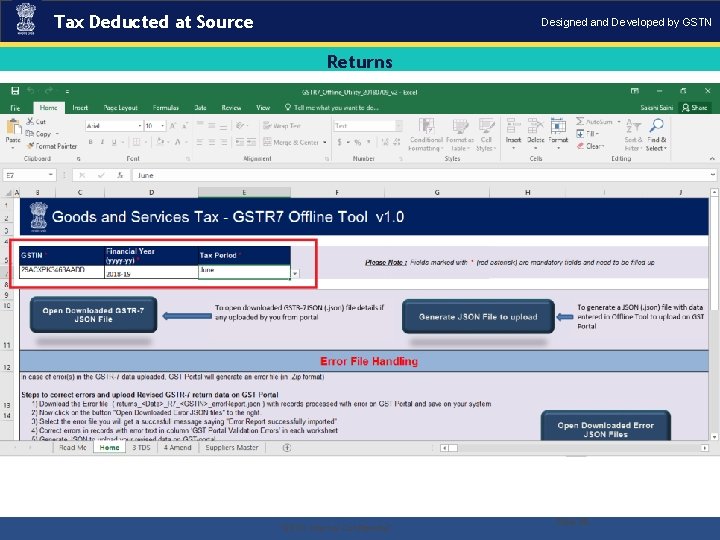This screenshot has height=540, width=720.
Task: Activate the Format Painter brush
Action: 51,146
